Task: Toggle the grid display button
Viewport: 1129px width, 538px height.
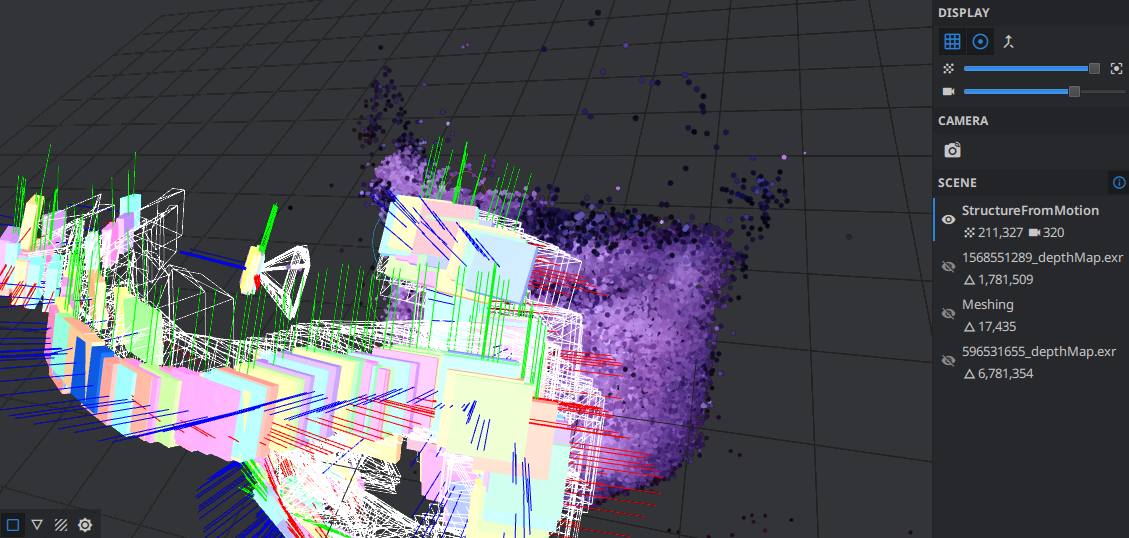Action: pyautogui.click(x=952, y=42)
